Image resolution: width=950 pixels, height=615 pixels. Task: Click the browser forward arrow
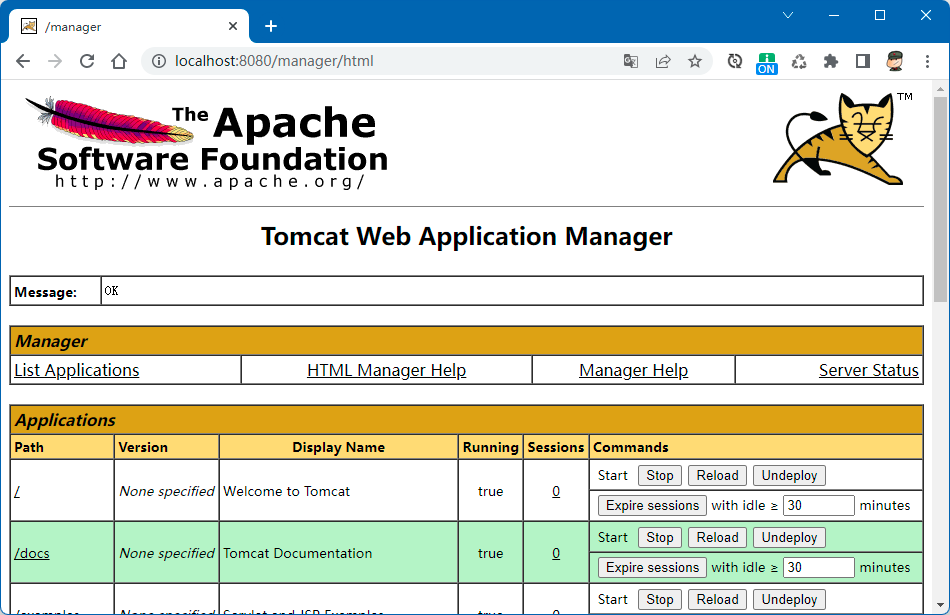point(55,61)
